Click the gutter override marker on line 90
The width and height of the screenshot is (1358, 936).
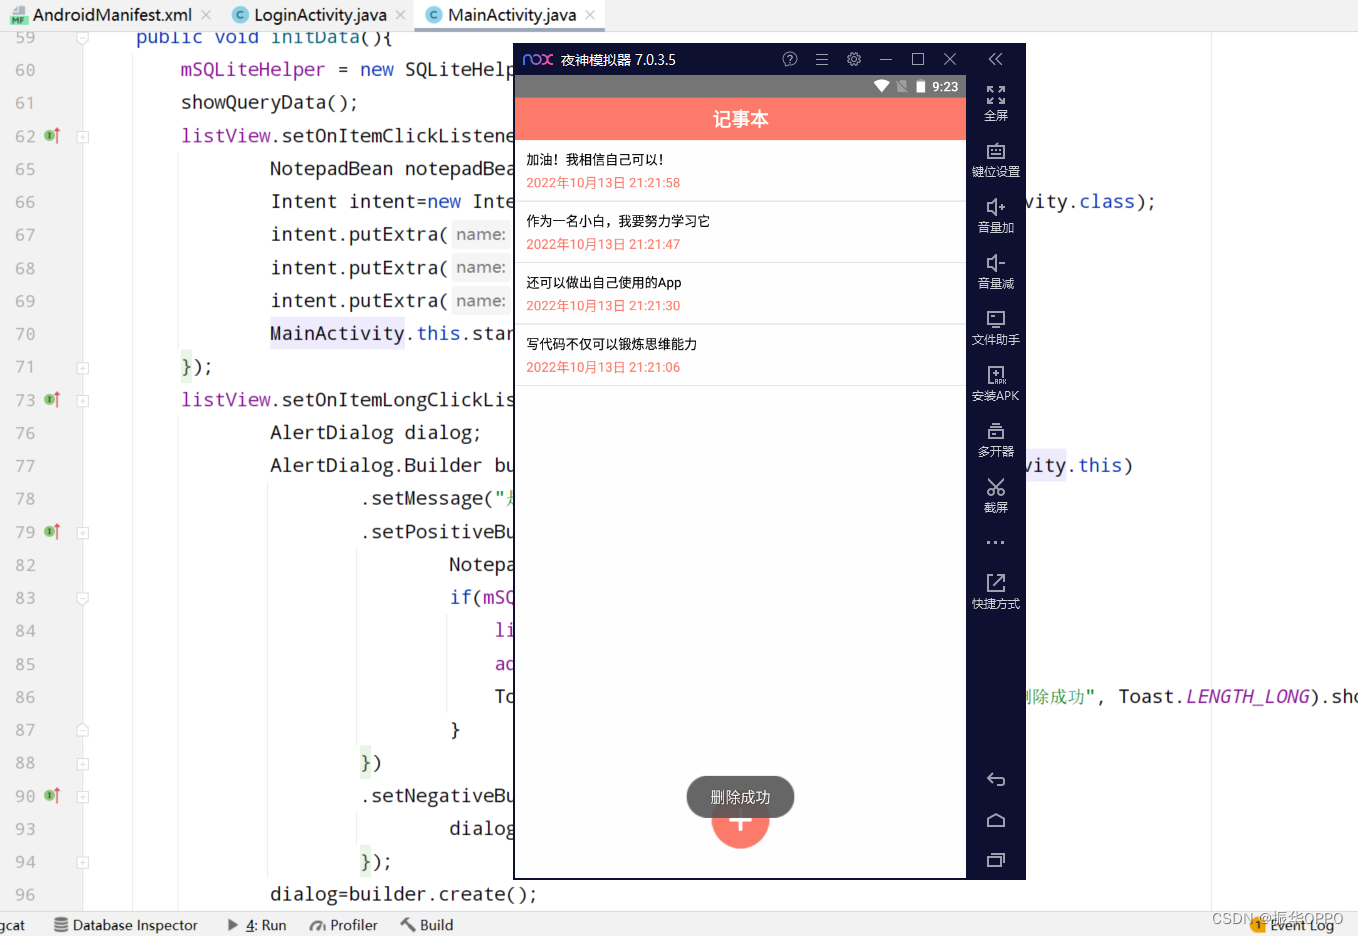(52, 796)
